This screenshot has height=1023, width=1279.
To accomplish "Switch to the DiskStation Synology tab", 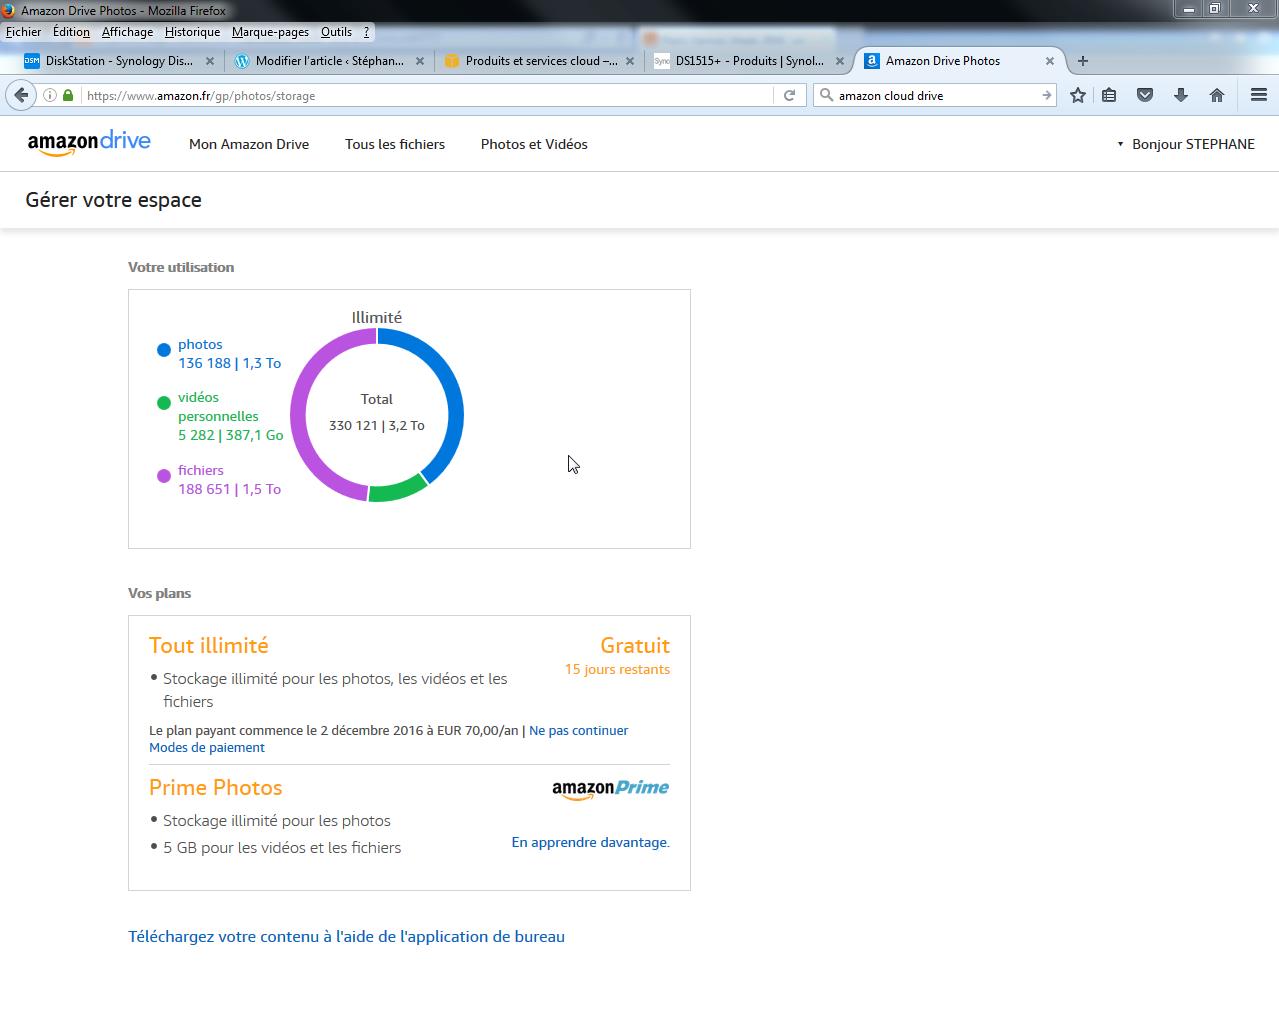I will point(118,61).
